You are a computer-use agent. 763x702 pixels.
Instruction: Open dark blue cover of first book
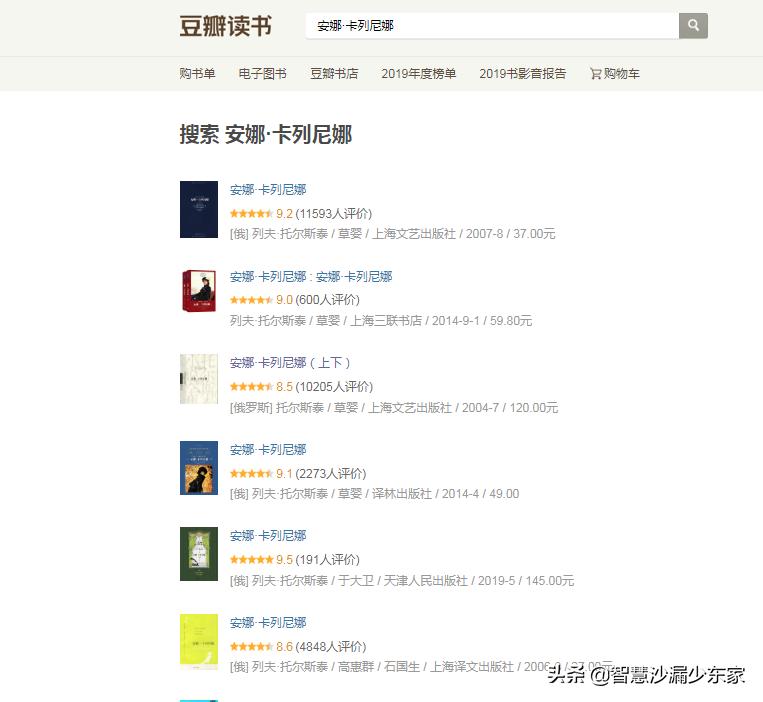(x=199, y=209)
